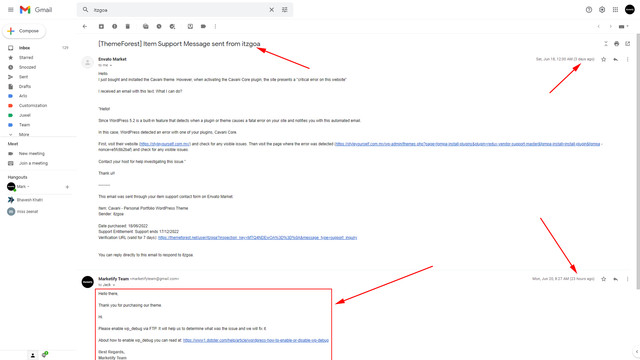
Task: Compose a new email
Action: [x=24, y=31]
